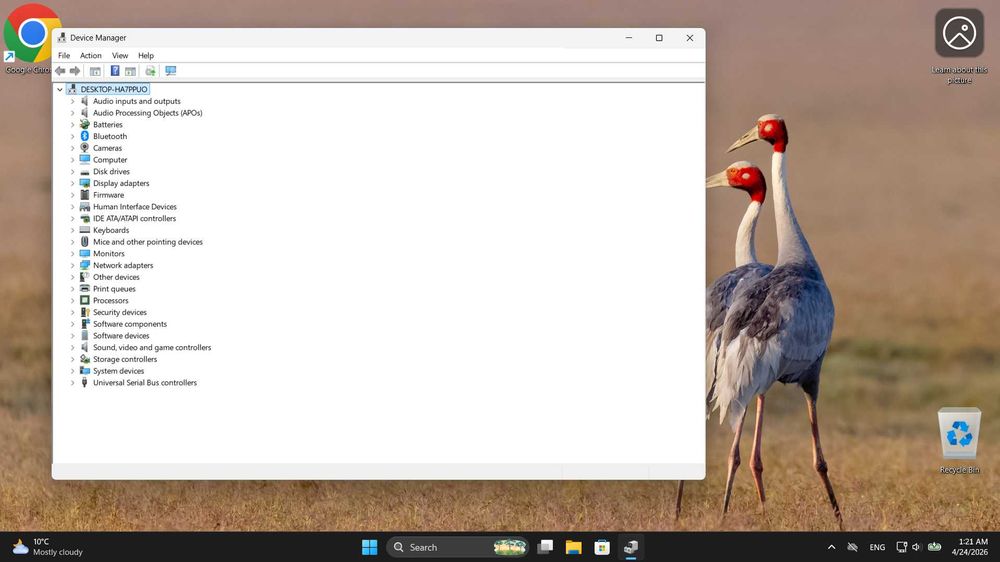The width and height of the screenshot is (1000, 562).
Task: Expand Software components
Action: coord(72,324)
